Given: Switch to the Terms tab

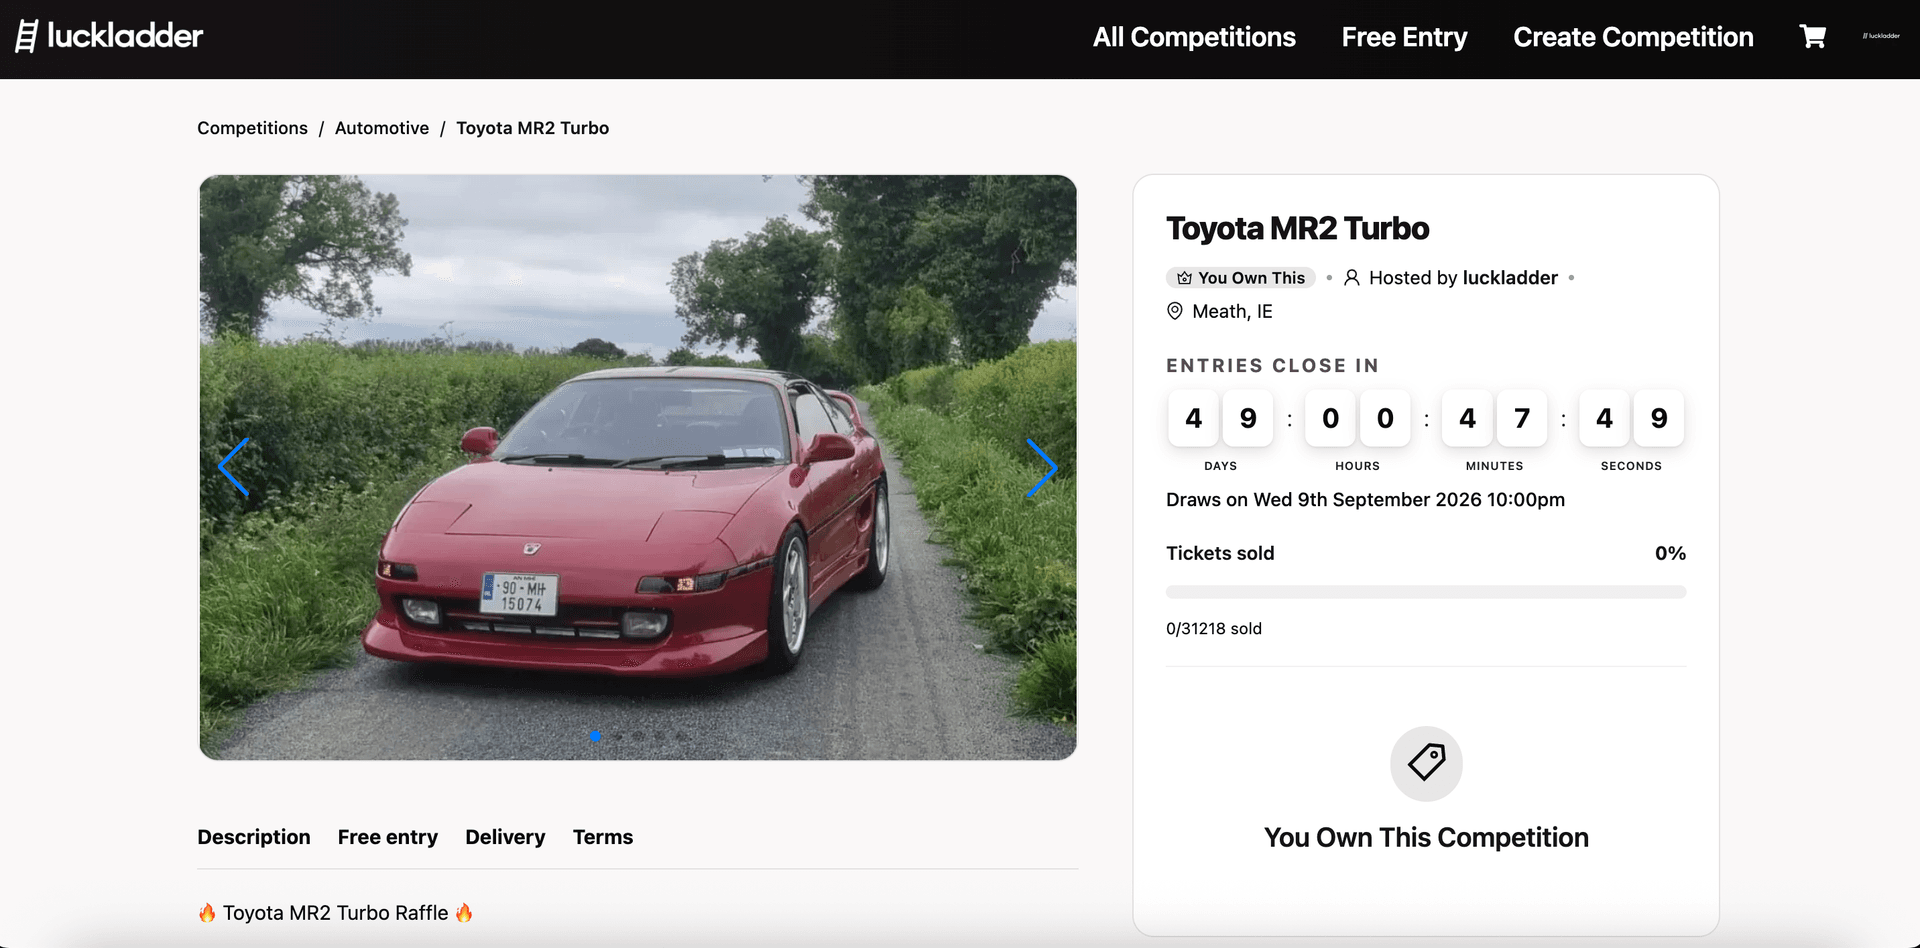Looking at the screenshot, I should click(x=603, y=837).
